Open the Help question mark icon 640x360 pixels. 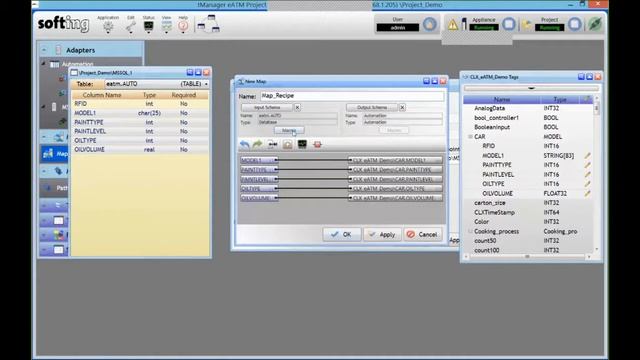tap(183, 27)
